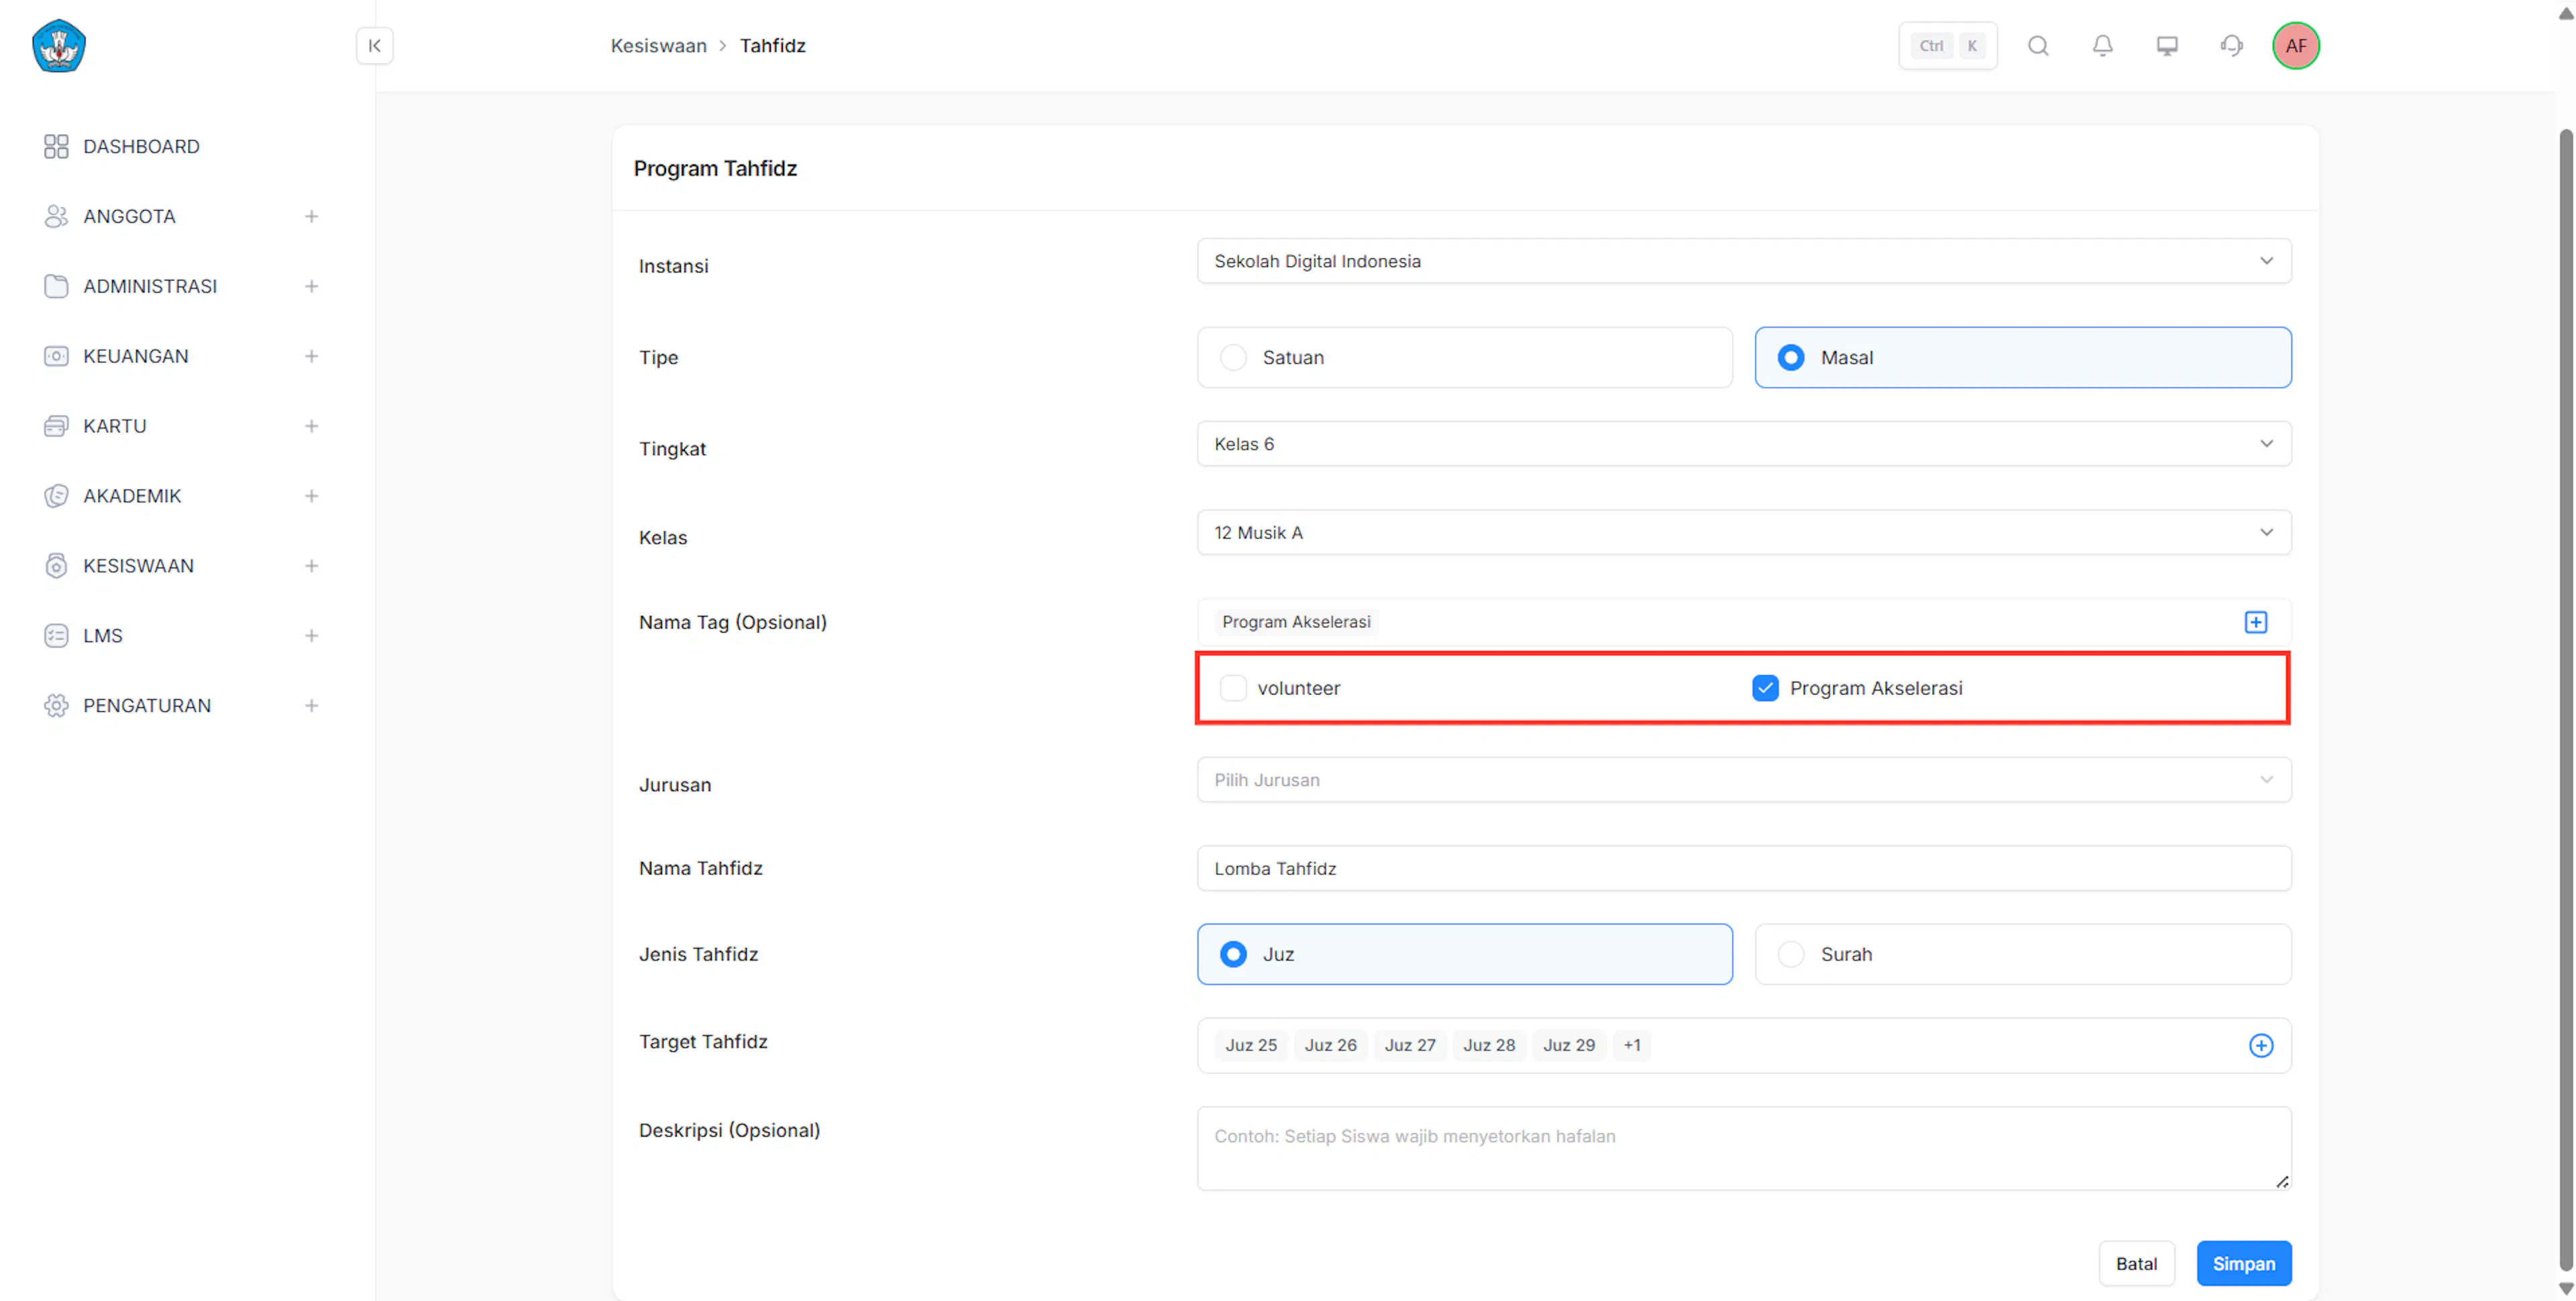The width and height of the screenshot is (2576, 1301).
Task: Click the Kesiswaan icon in sidebar
Action: (x=56, y=567)
